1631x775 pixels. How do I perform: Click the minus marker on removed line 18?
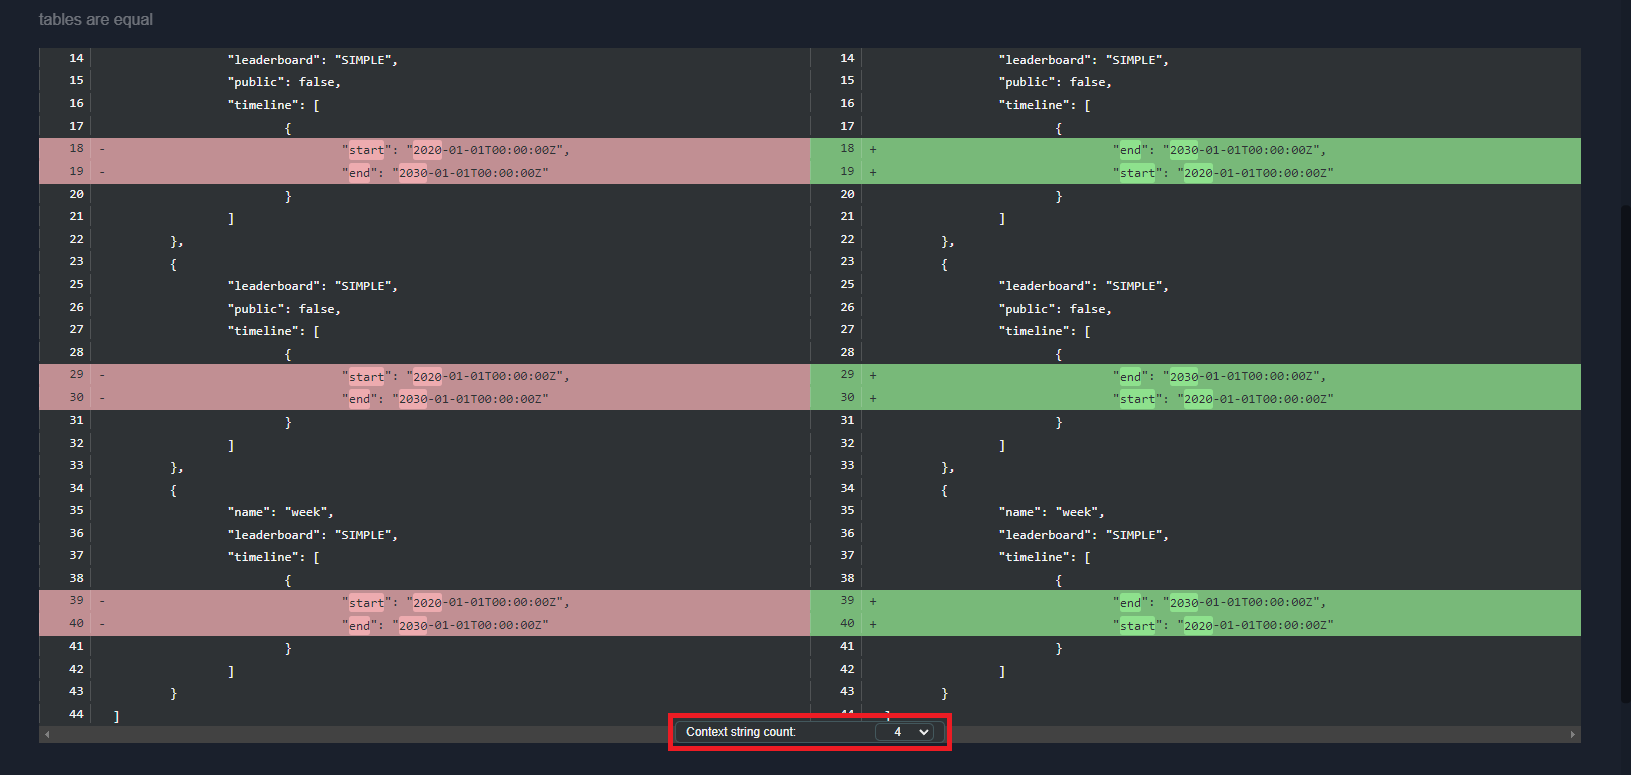click(102, 149)
